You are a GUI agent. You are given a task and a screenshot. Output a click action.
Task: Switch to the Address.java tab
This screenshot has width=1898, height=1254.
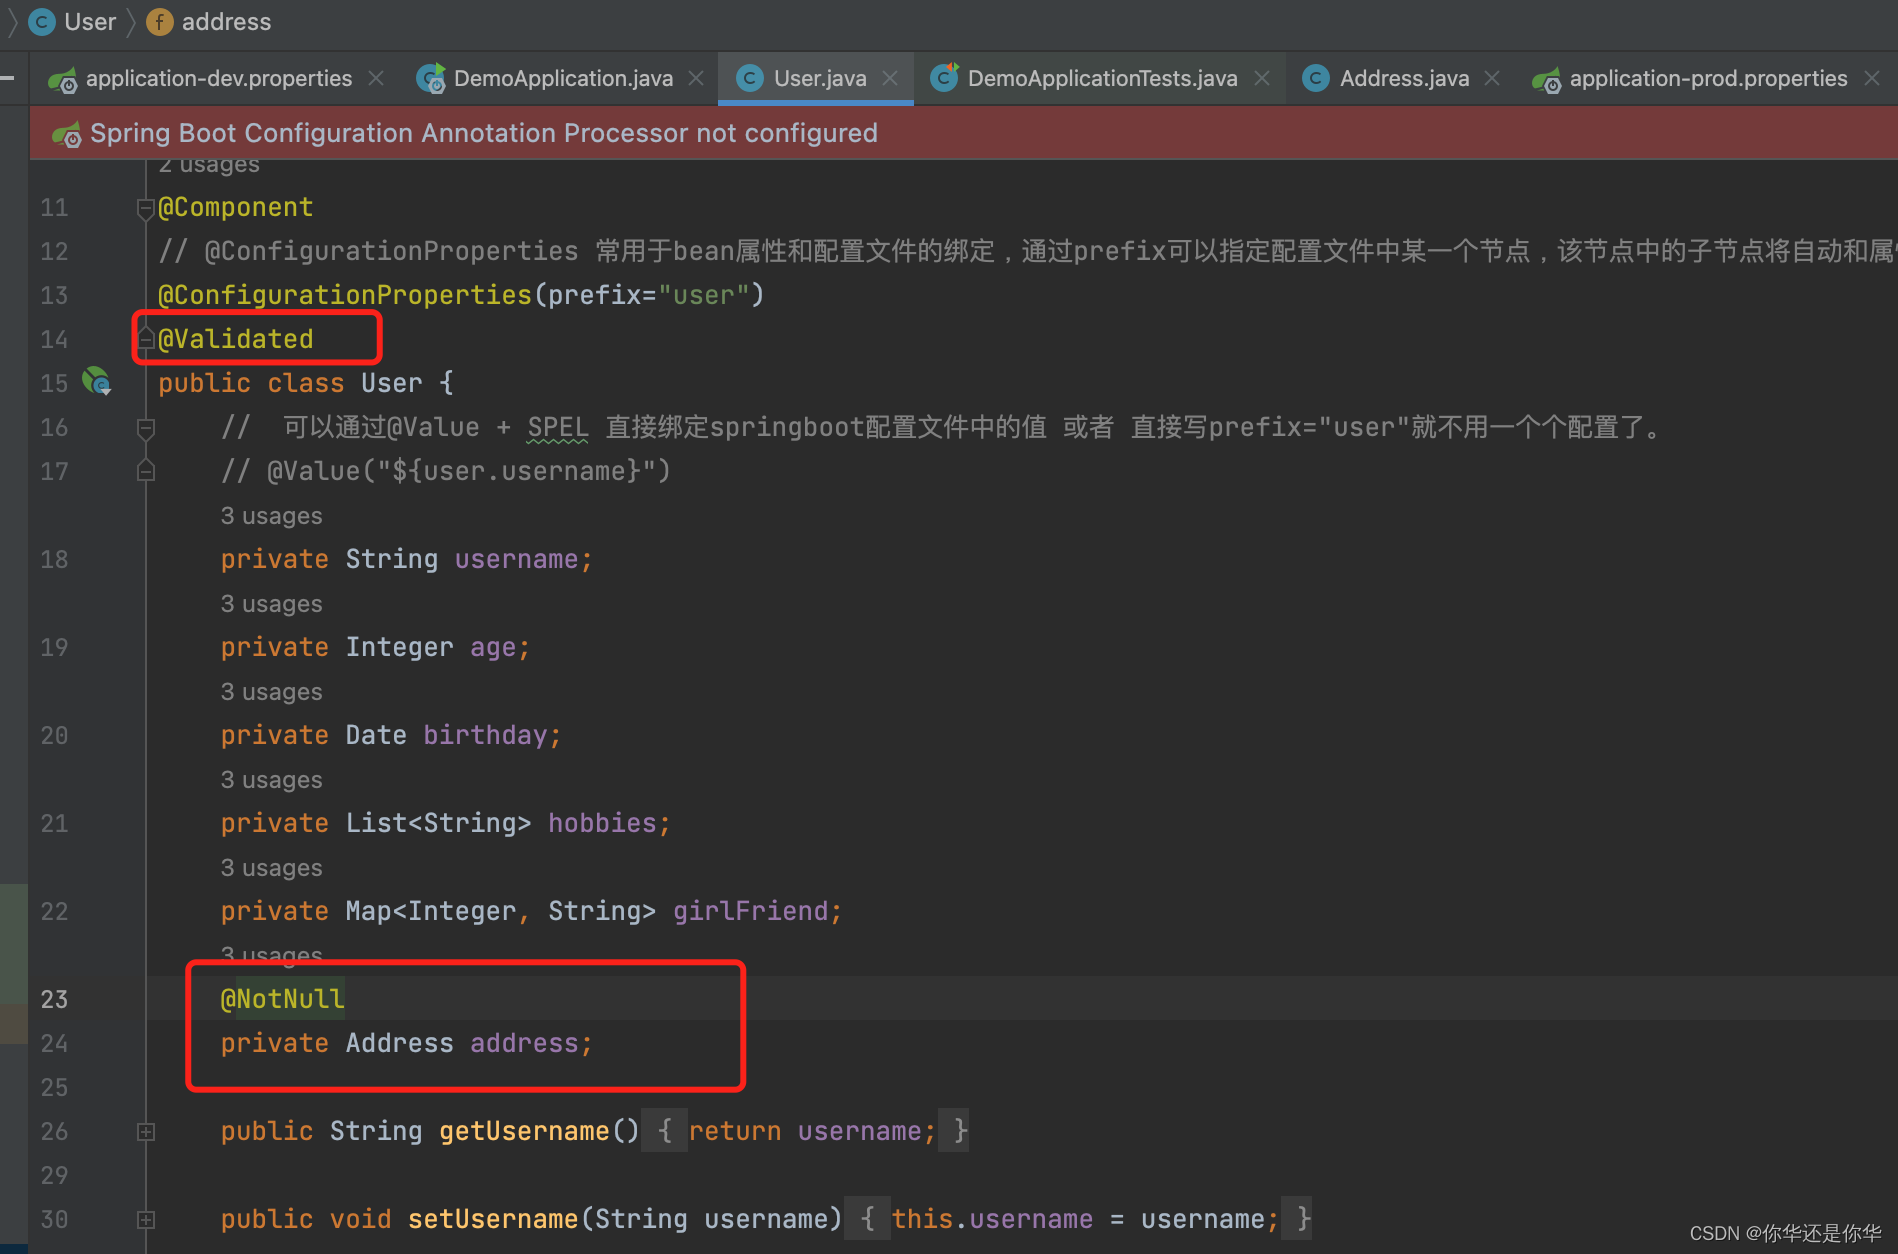(1404, 78)
